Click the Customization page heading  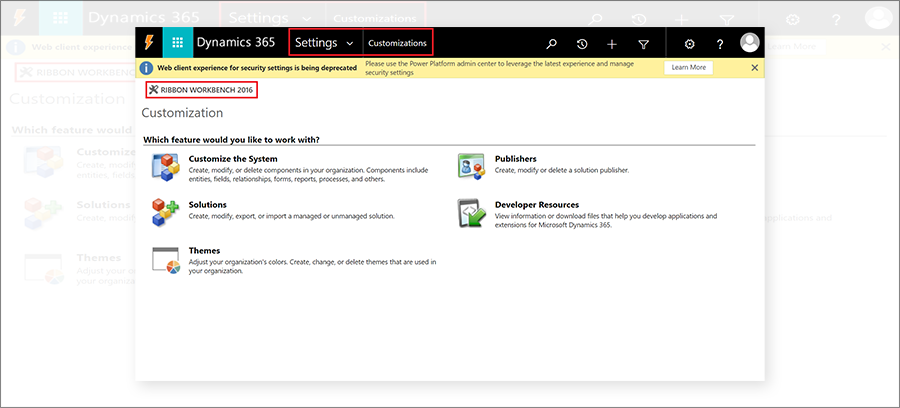[183, 113]
